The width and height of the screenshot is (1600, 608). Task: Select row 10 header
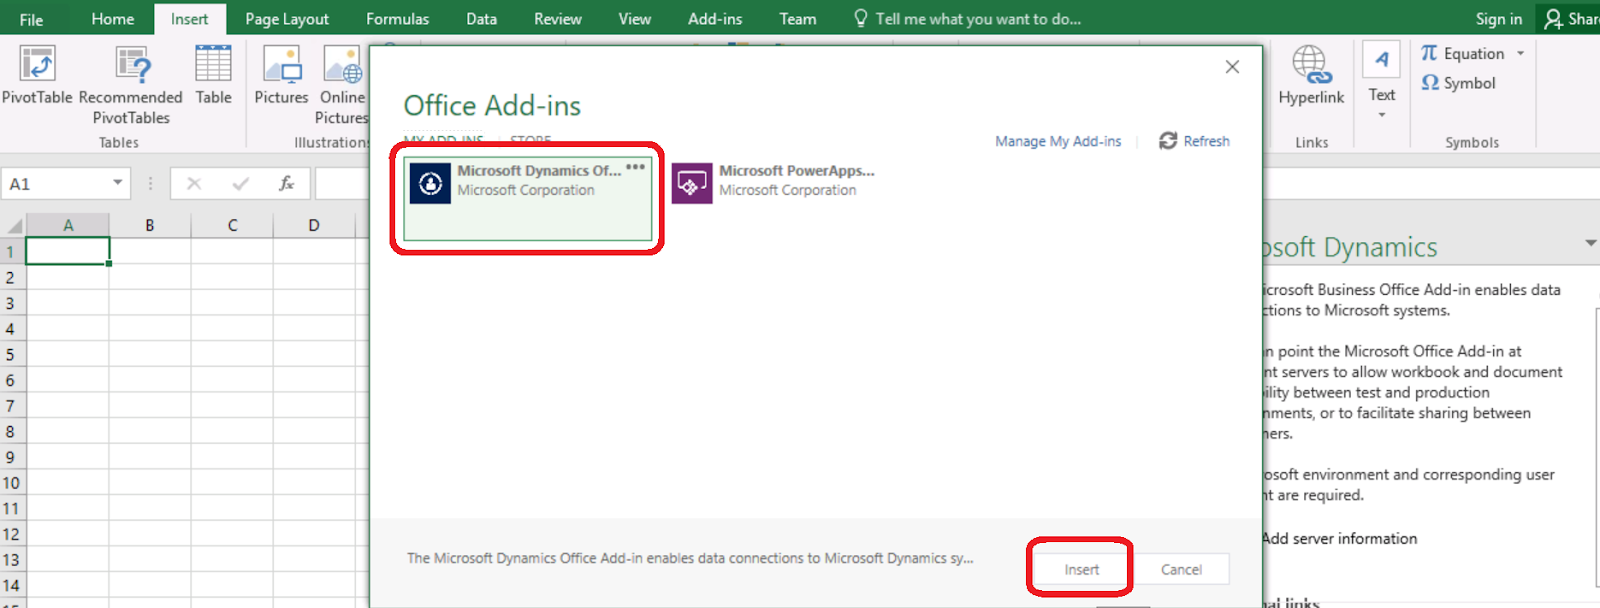click(11, 483)
